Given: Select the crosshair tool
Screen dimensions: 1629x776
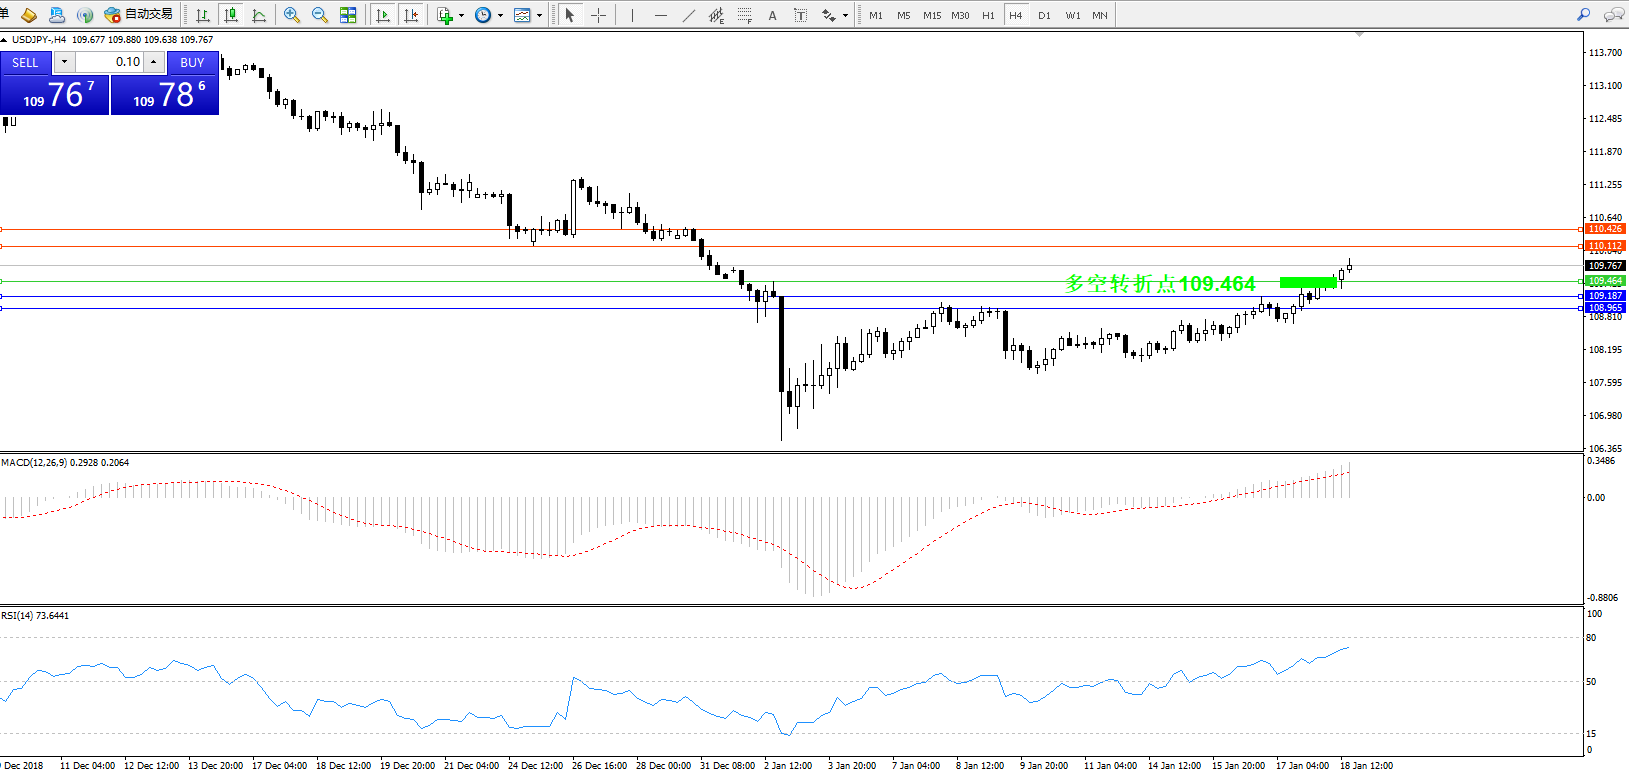Looking at the screenshot, I should tap(598, 15).
